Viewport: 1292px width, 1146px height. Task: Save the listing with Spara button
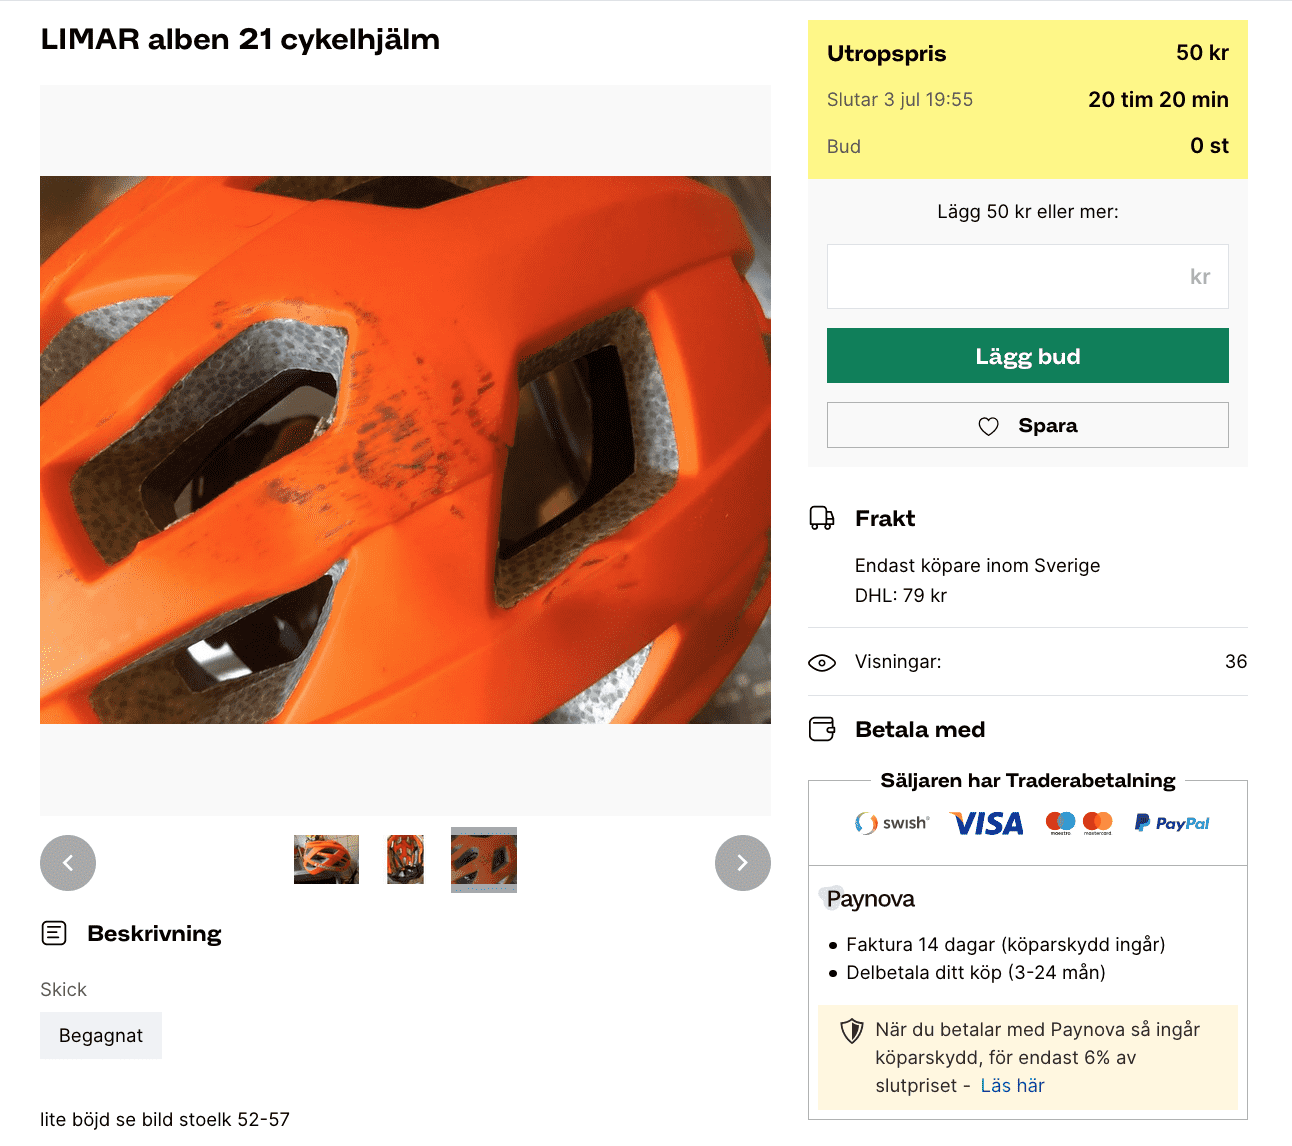(x=1027, y=425)
